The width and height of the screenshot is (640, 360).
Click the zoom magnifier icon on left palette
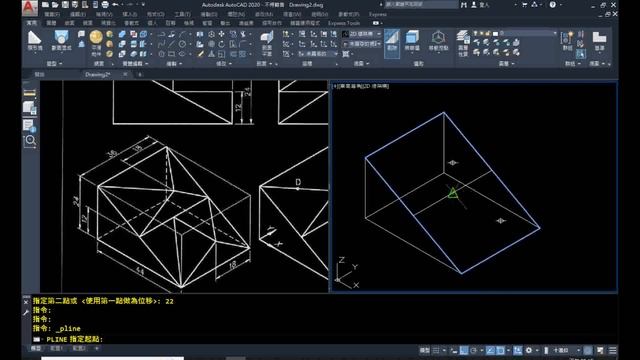[30, 141]
